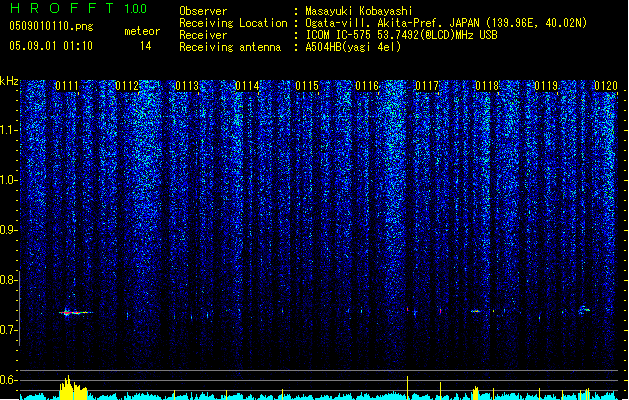Click the 0.9 kHz frequency axis label
Screen dimensions: 629x400
[9, 230]
